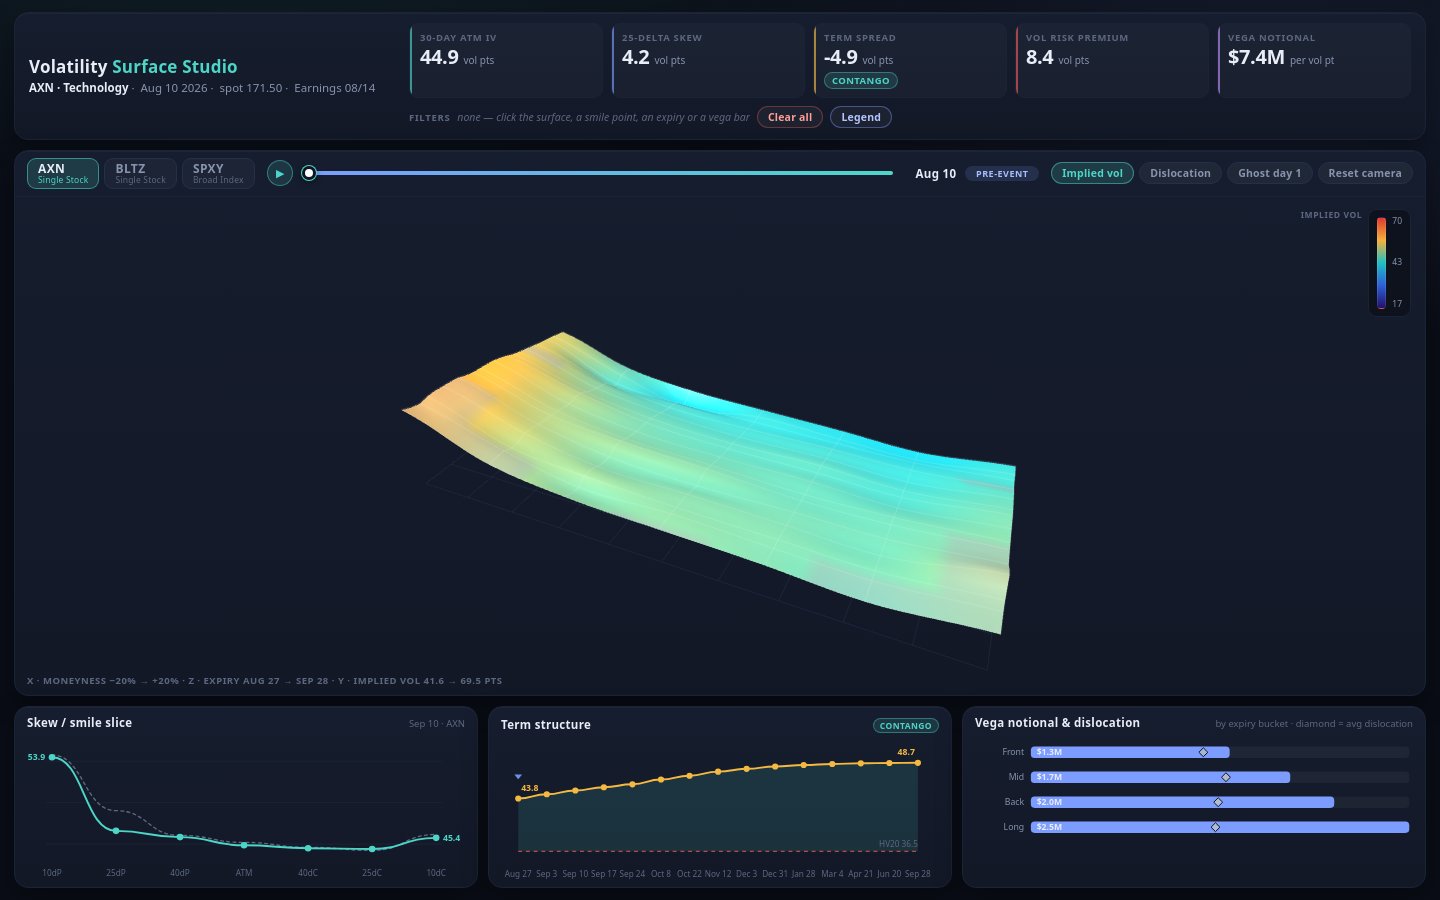Select the Sep 17 expiry point in term structure

coord(604,787)
